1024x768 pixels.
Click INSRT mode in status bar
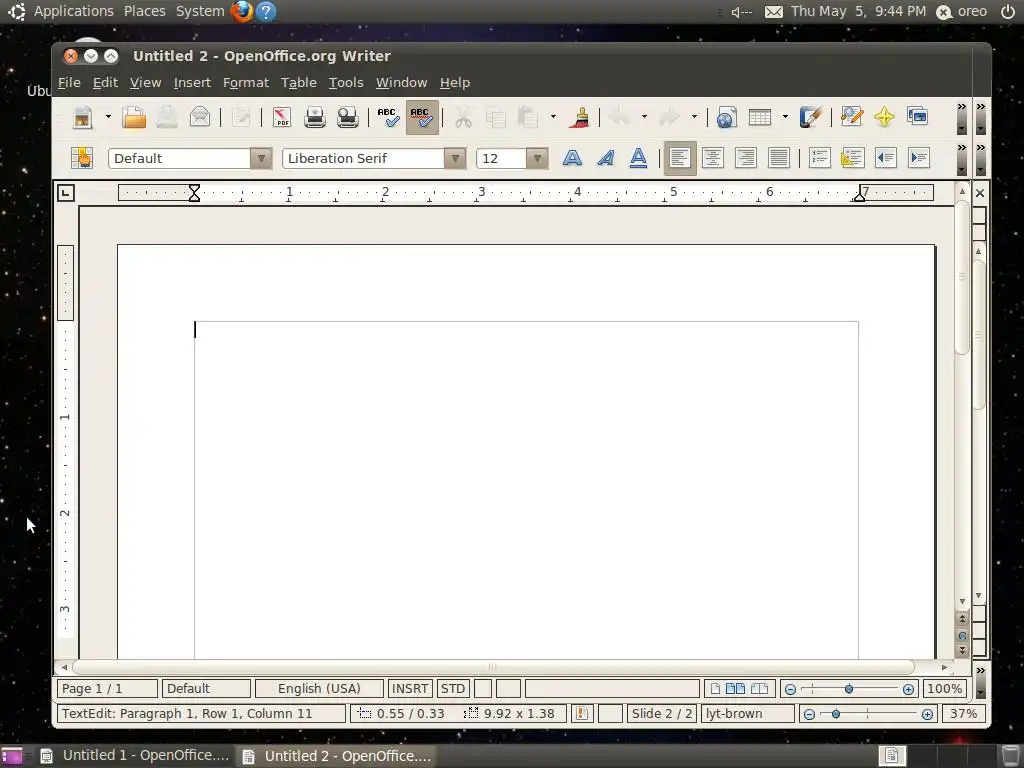(410, 688)
